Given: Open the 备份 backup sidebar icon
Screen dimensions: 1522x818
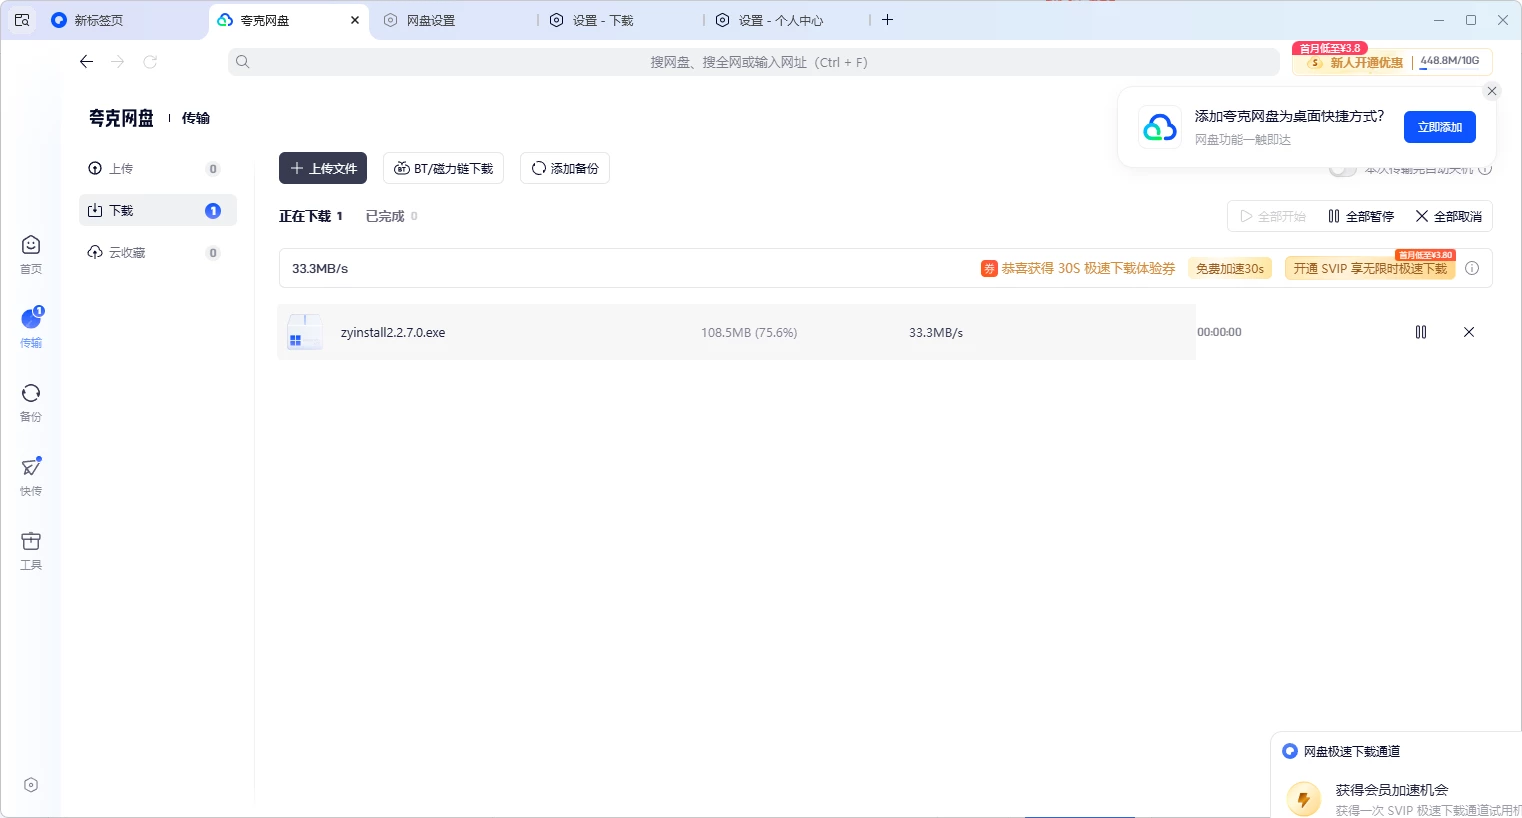Looking at the screenshot, I should coord(31,402).
